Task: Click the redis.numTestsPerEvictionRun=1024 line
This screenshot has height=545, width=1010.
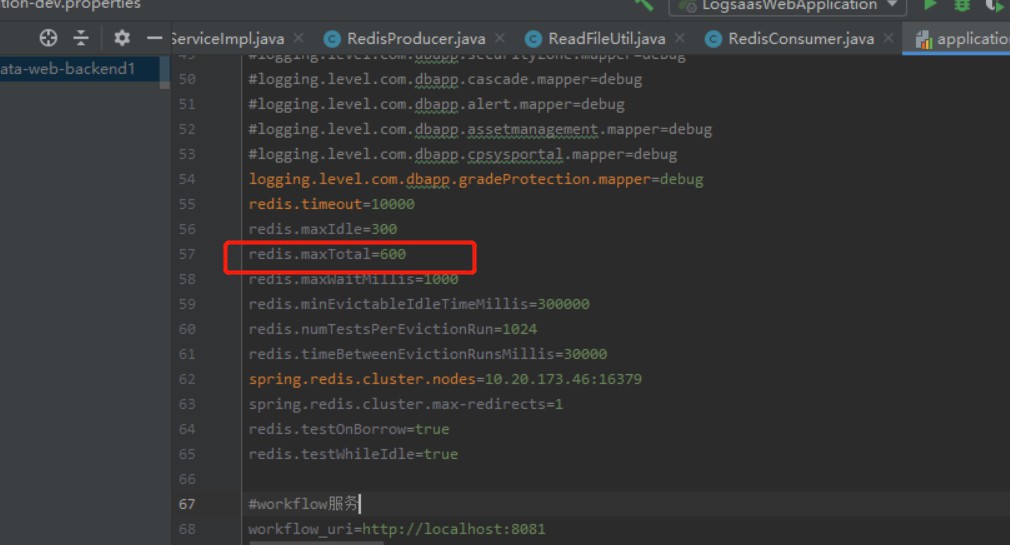Action: pyautogui.click(x=393, y=329)
